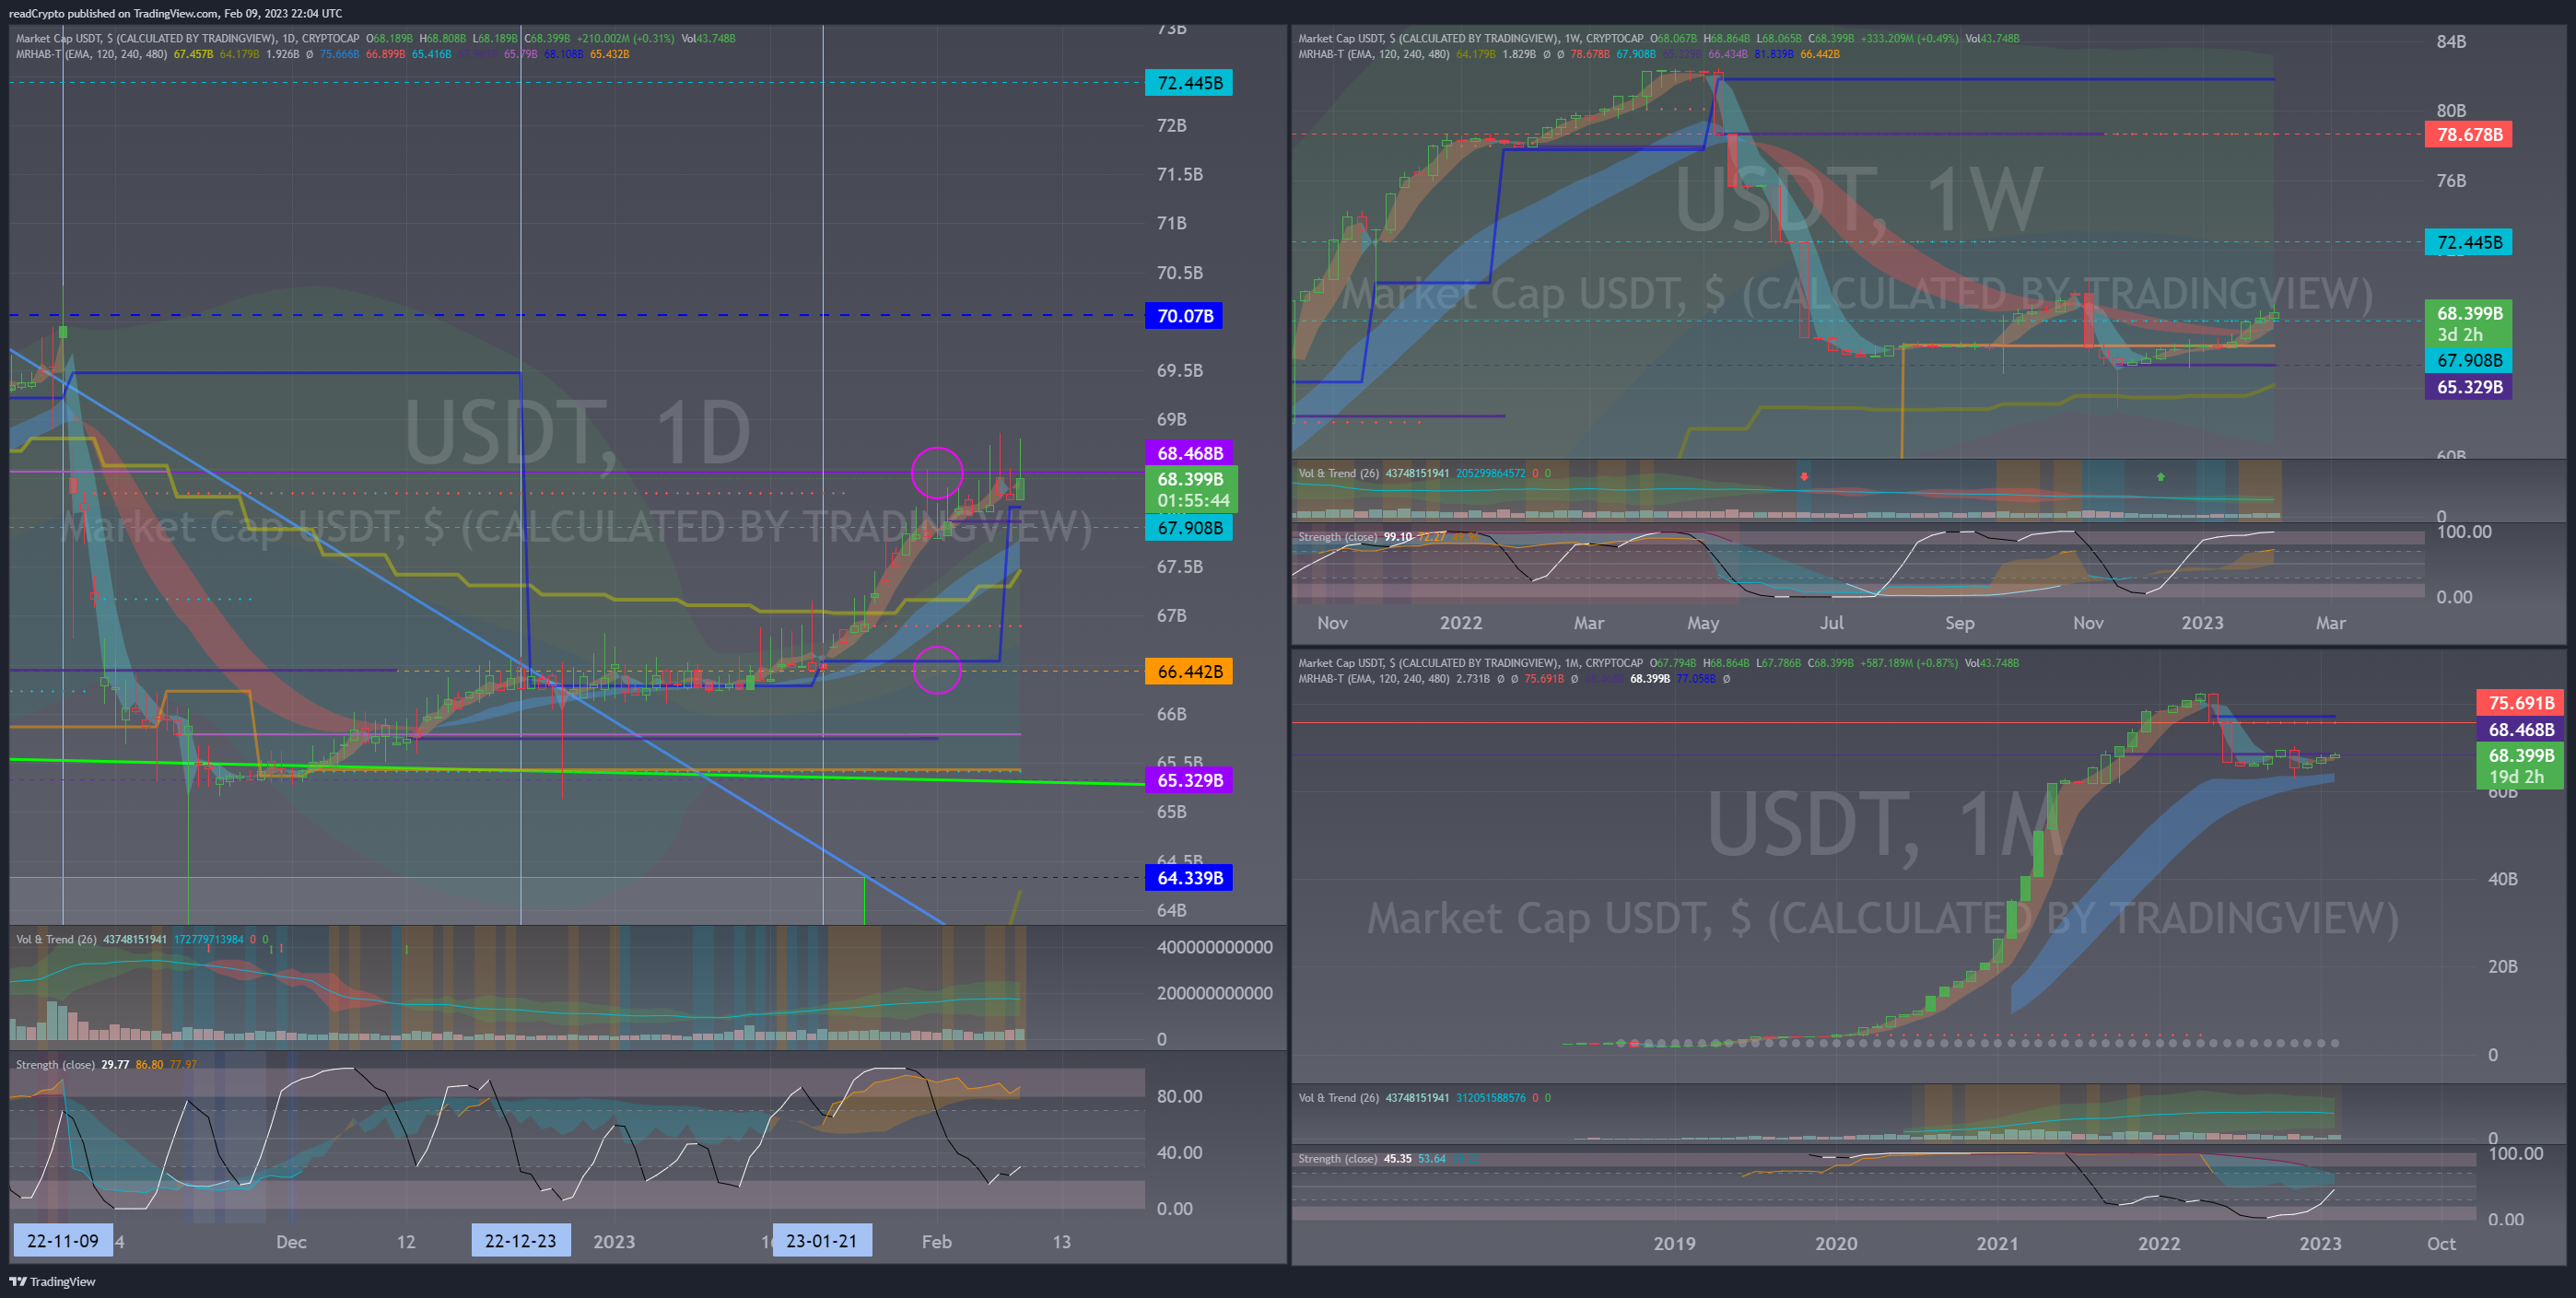2576x1298 pixels.
Task: Click the weekly chart Market Cap USDT legend title
Action: tap(1470, 38)
